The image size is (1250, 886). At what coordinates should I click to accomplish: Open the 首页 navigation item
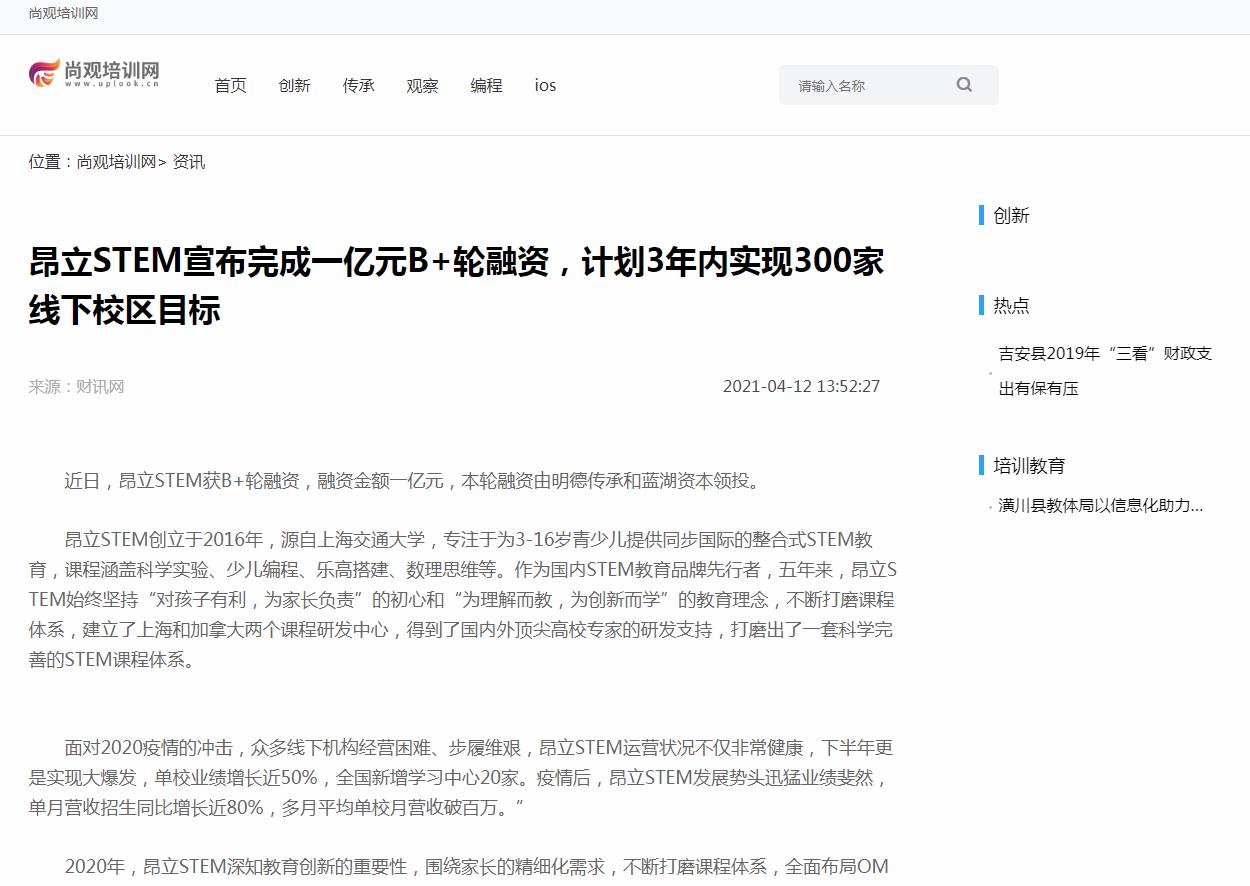pyautogui.click(x=230, y=86)
